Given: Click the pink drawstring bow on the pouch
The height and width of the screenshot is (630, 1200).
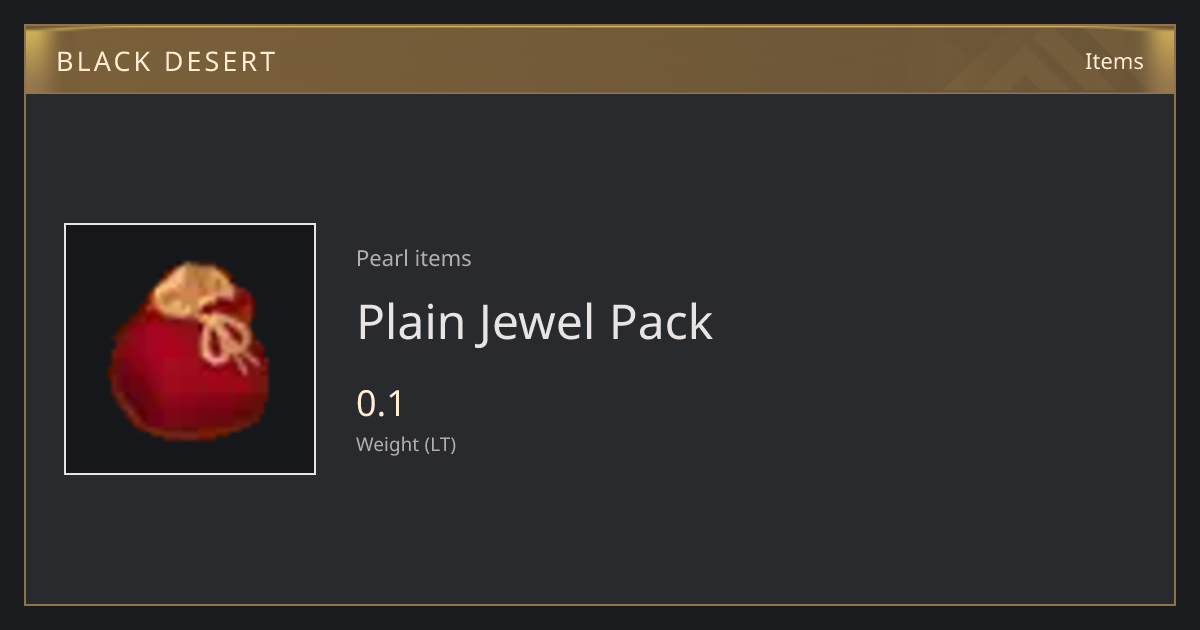Looking at the screenshot, I should coord(227,335).
